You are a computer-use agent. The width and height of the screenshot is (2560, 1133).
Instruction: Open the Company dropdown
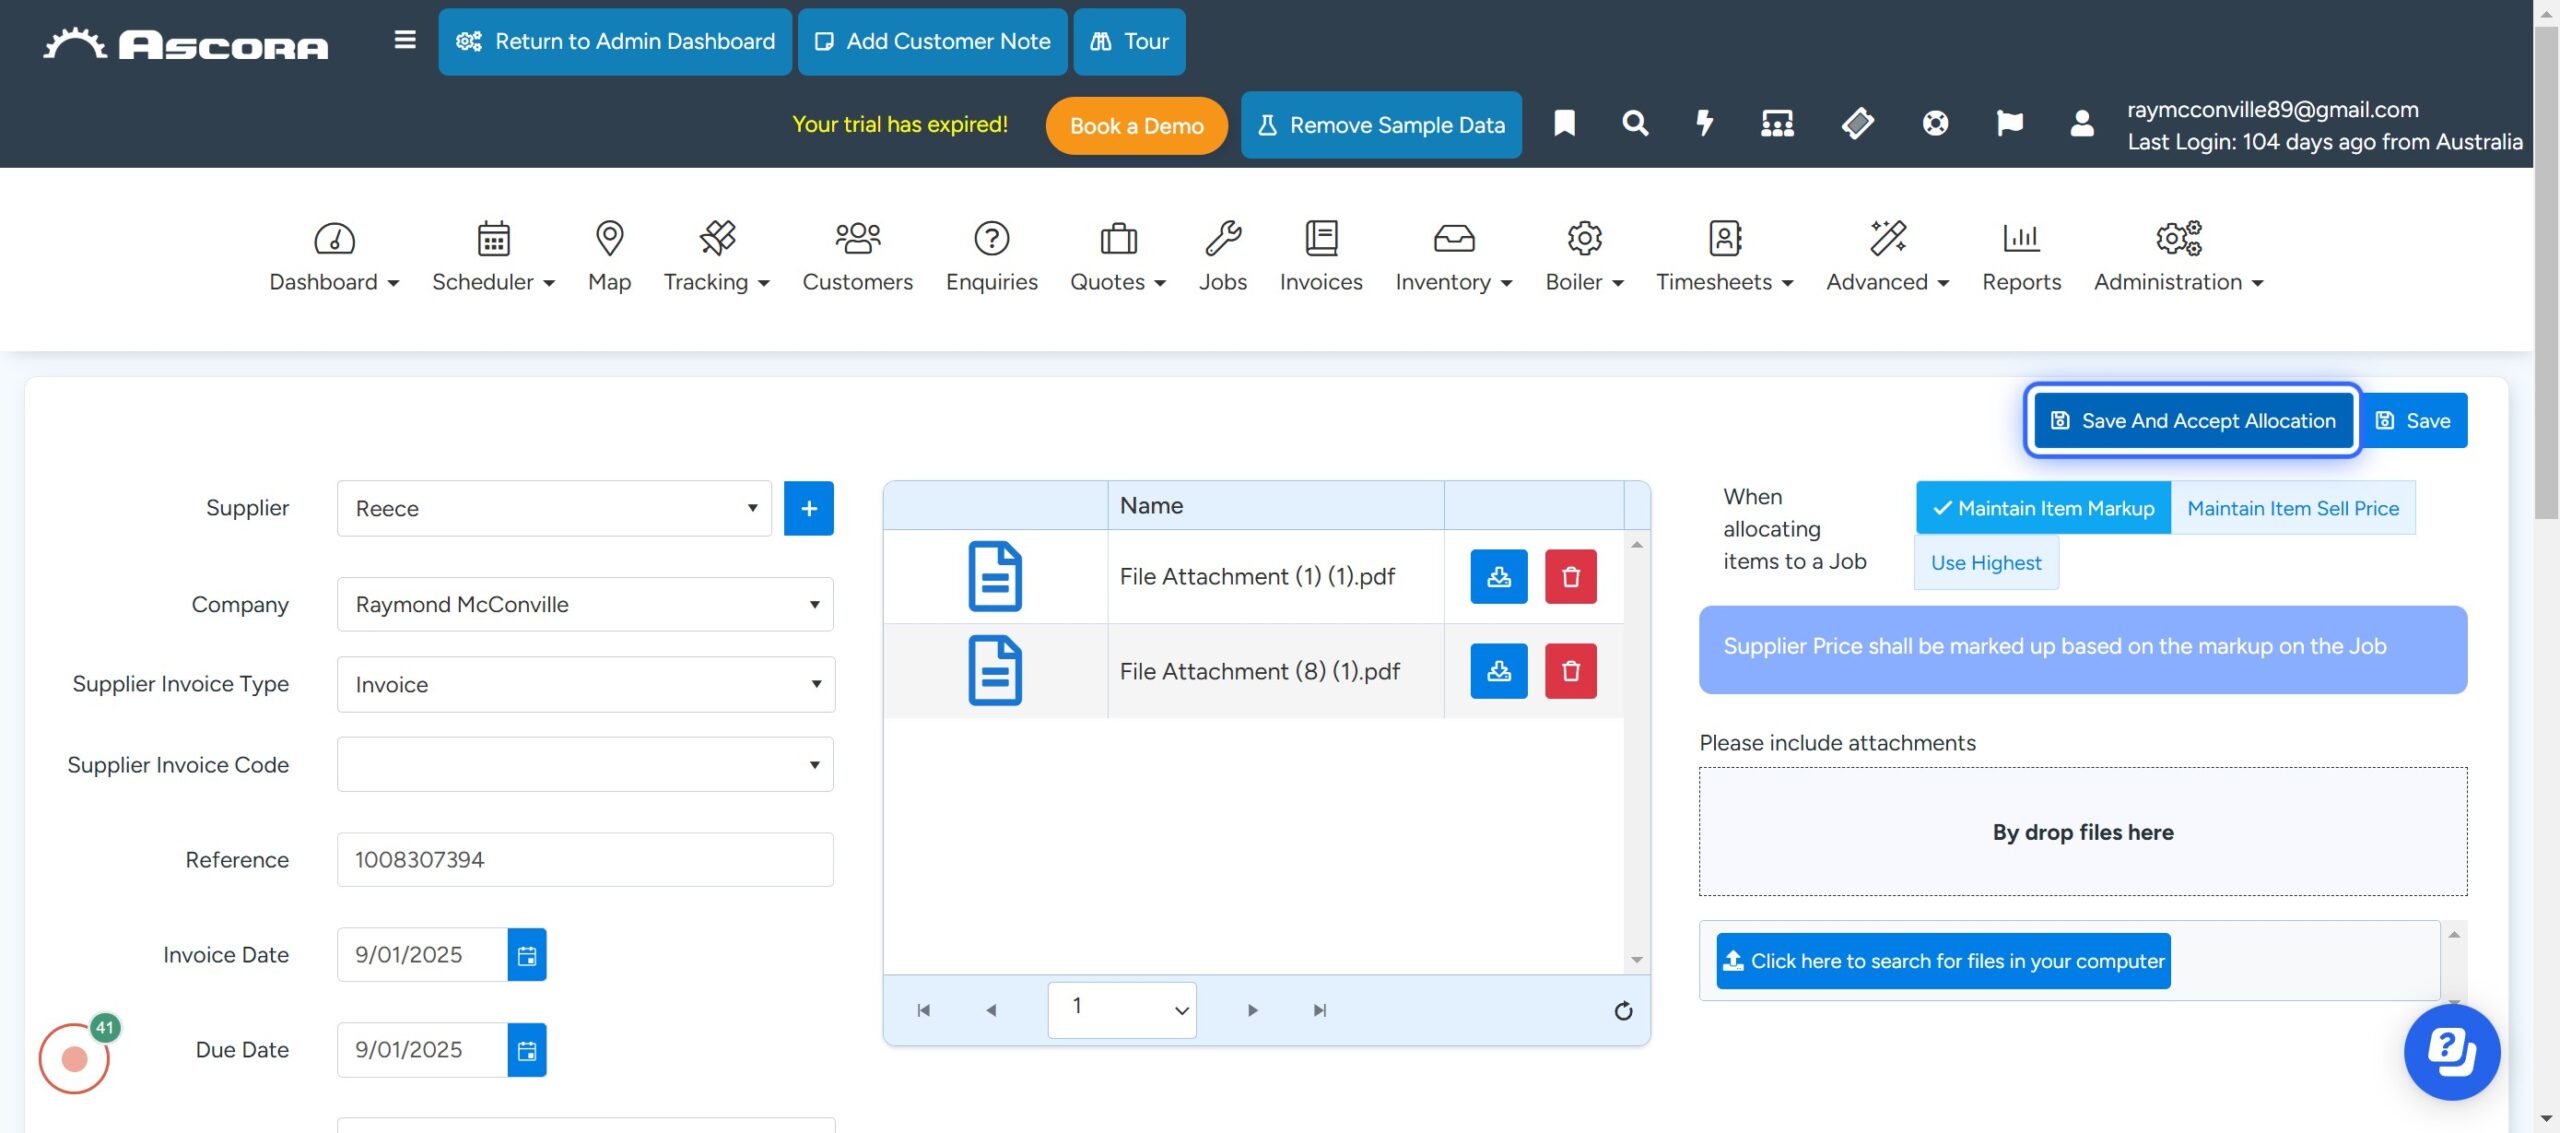tap(585, 604)
